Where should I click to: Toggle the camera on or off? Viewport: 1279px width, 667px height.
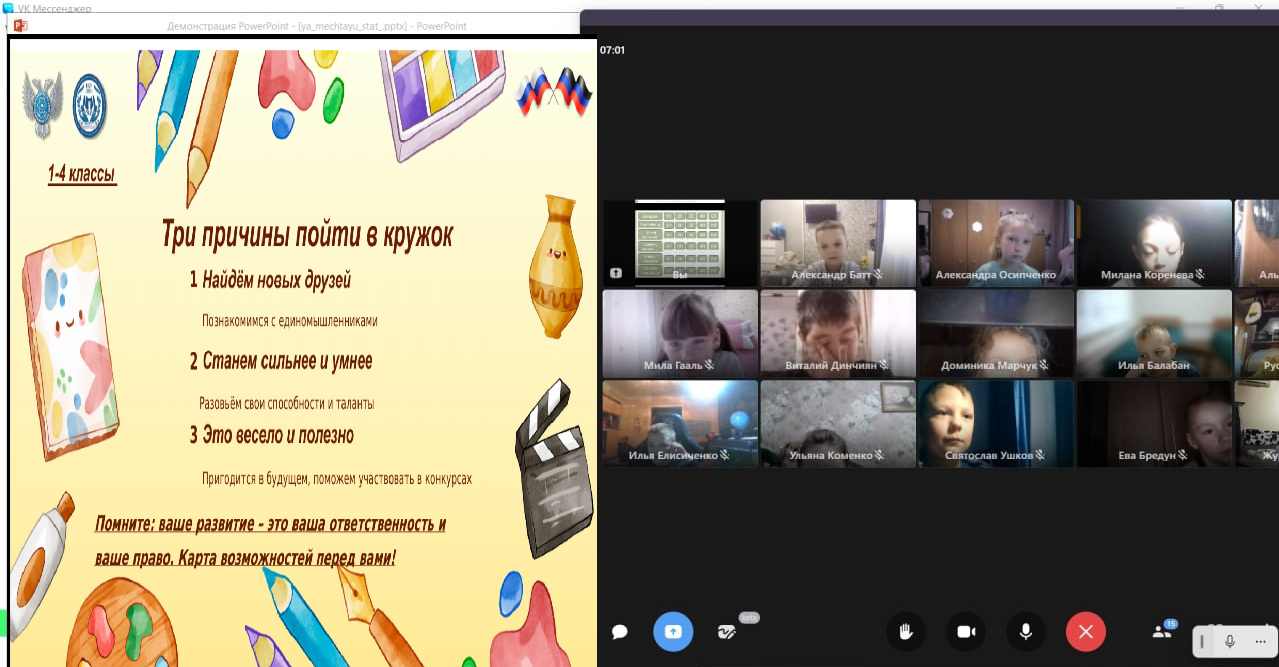(x=966, y=632)
